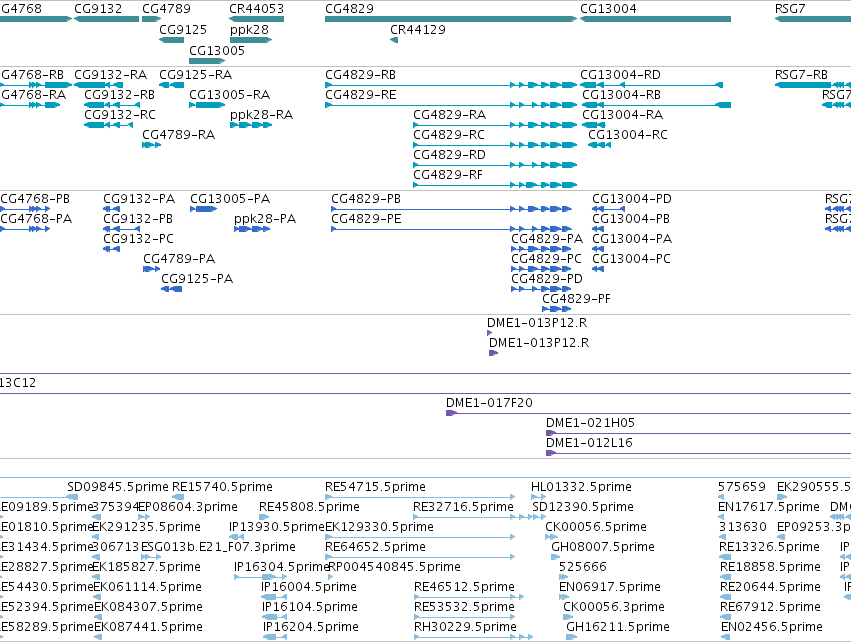The image size is (851, 642).
Task: Click EST RE54715.5prime label
Action: [375, 487]
